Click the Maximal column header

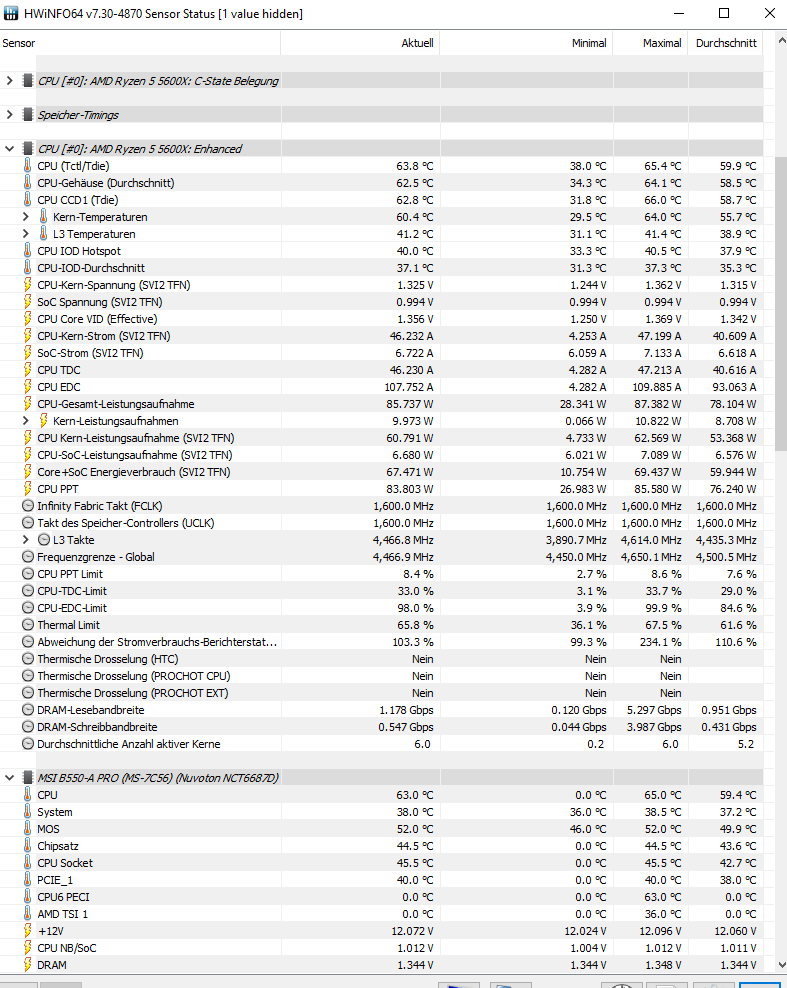[x=650, y=43]
